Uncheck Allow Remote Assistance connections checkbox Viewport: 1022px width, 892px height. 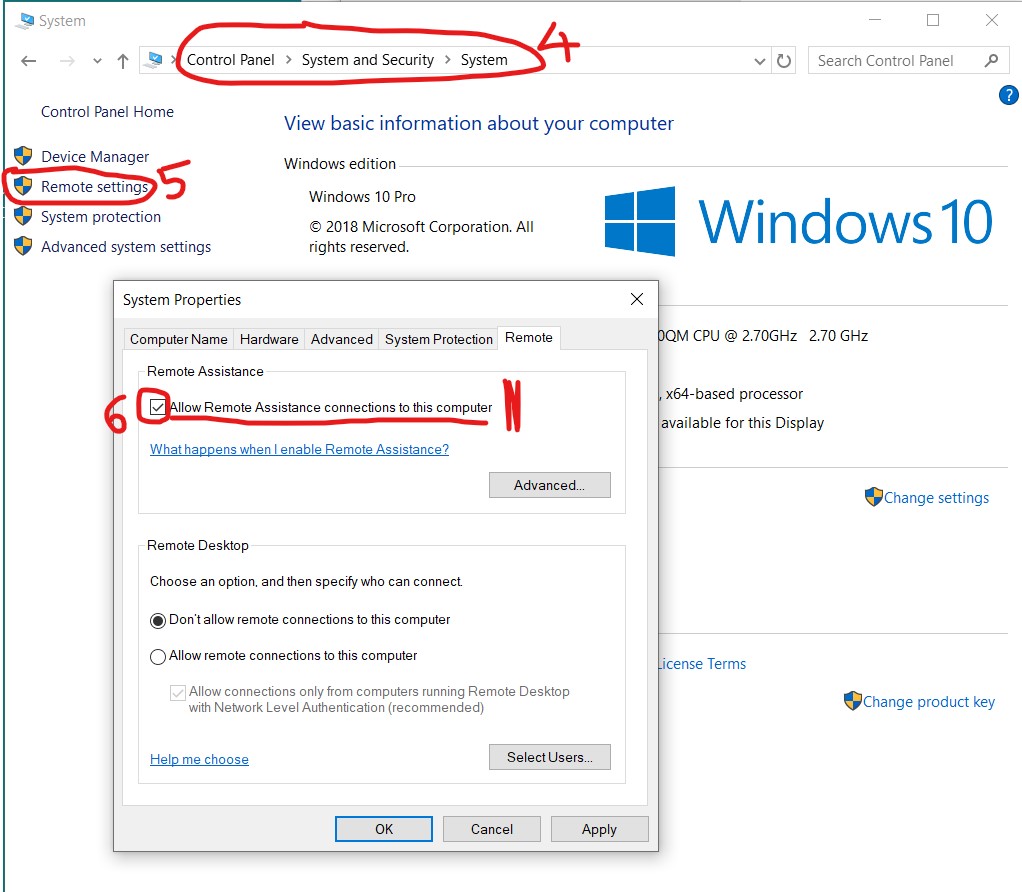click(x=158, y=407)
